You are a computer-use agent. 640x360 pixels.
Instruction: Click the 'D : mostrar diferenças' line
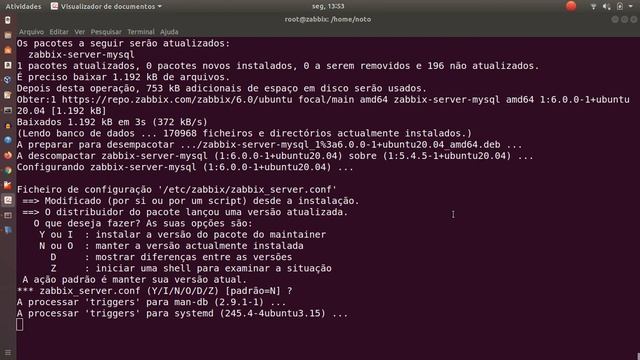171,257
